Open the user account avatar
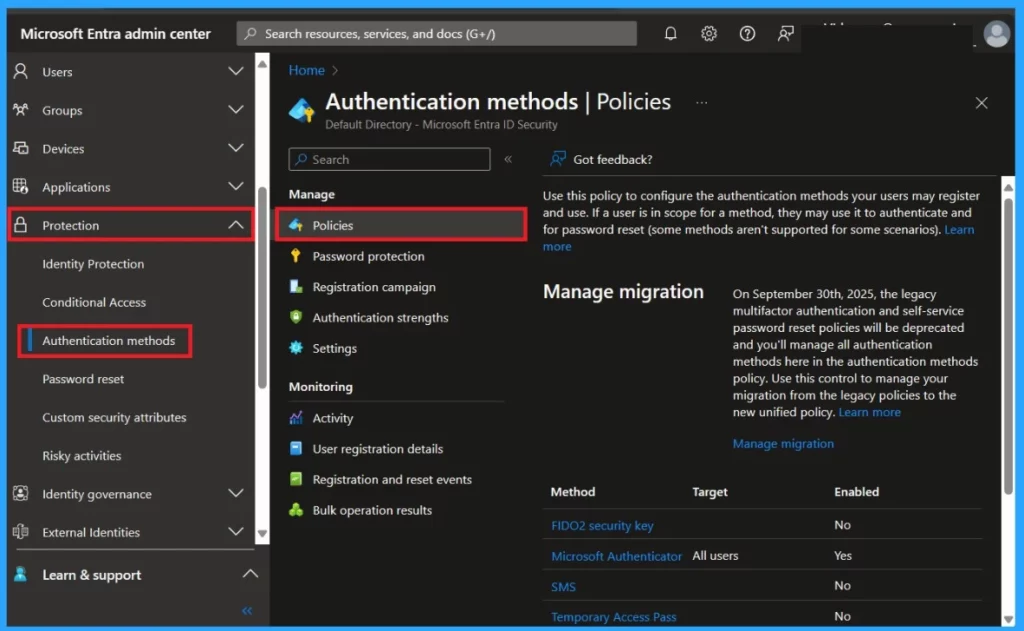 pyautogui.click(x=996, y=34)
